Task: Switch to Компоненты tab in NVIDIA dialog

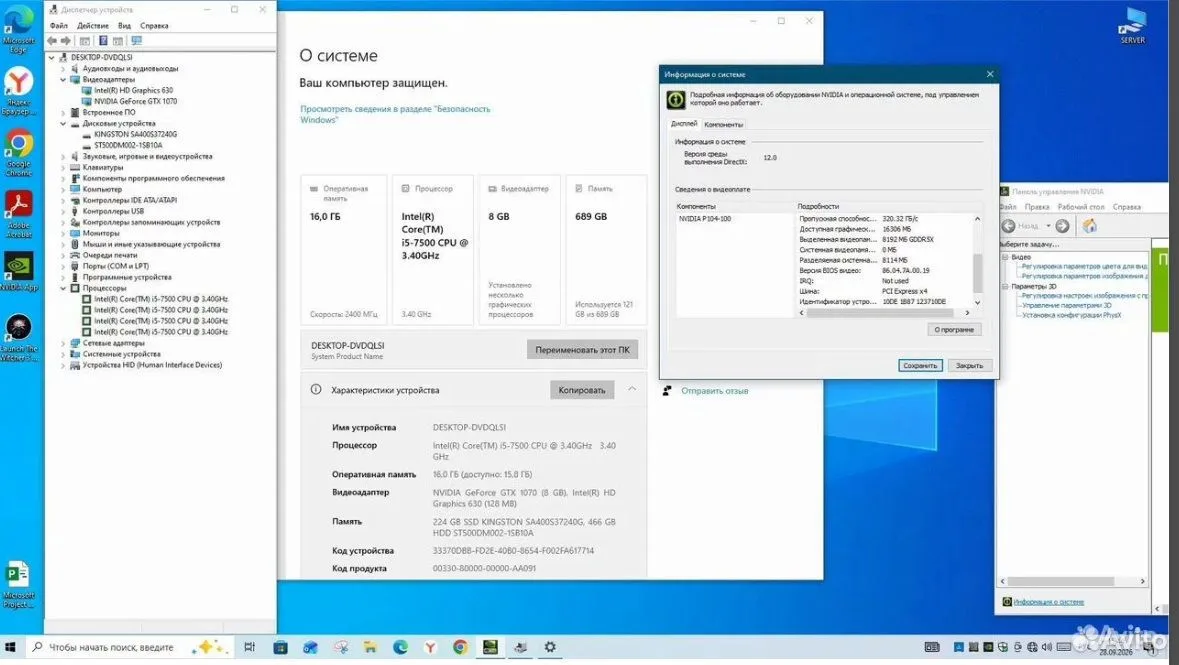Action: [723, 124]
